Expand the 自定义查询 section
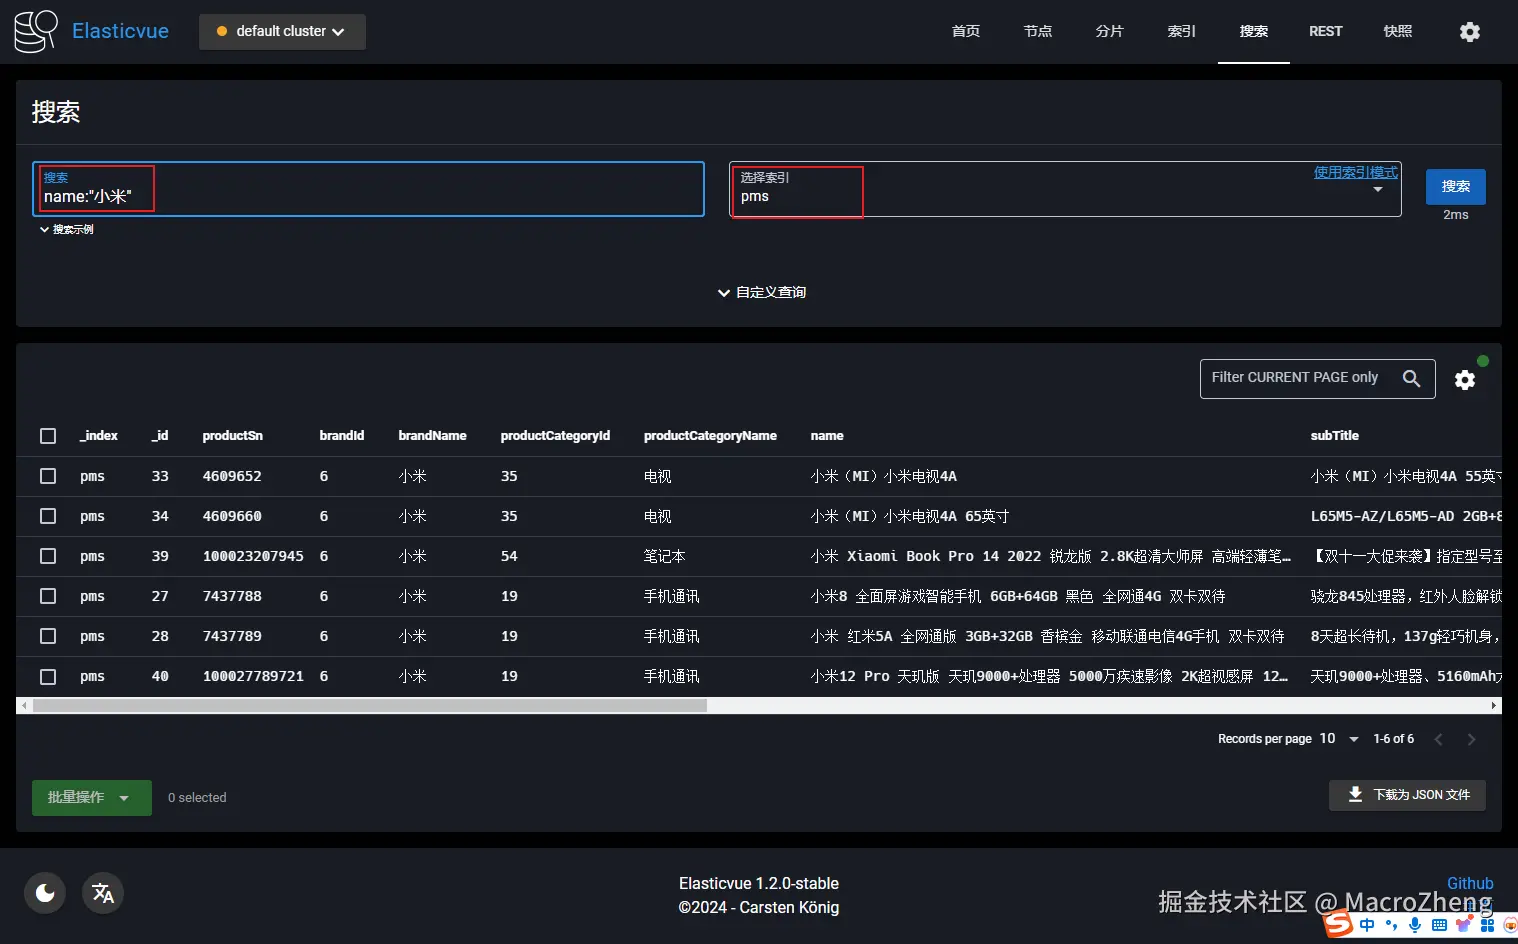Image resolution: width=1518 pixels, height=944 pixels. point(762,292)
